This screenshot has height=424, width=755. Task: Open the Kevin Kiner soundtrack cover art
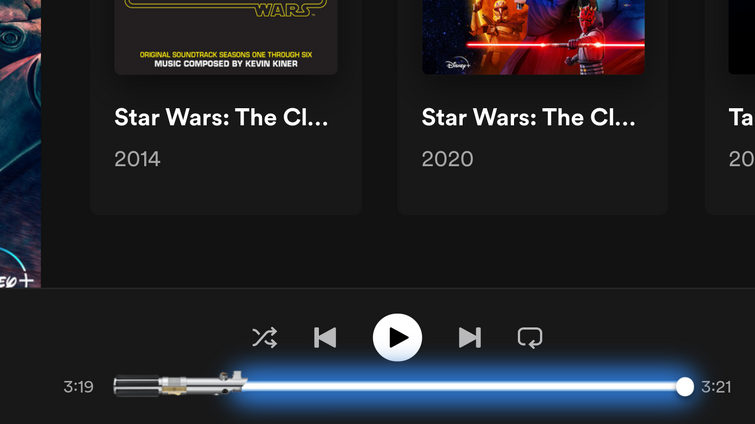[226, 37]
